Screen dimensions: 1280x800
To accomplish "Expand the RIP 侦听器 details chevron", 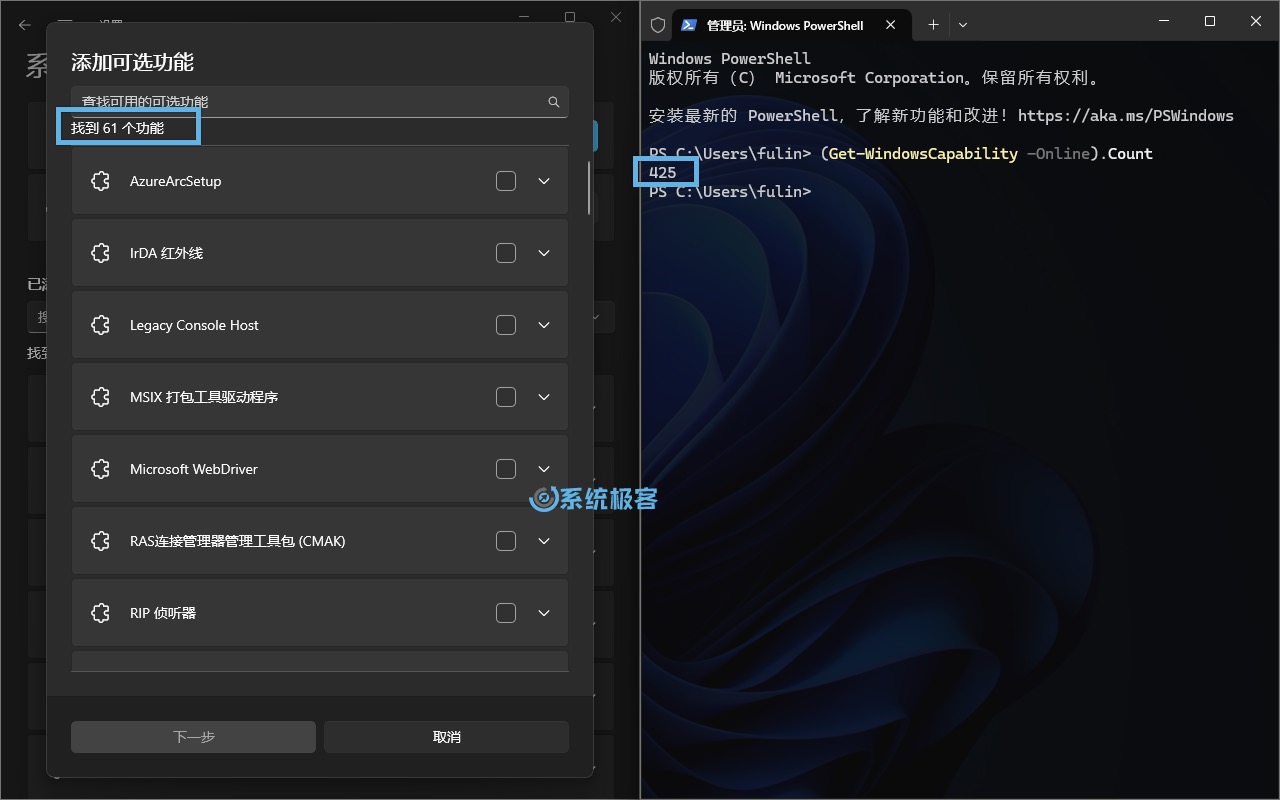I will 544,613.
